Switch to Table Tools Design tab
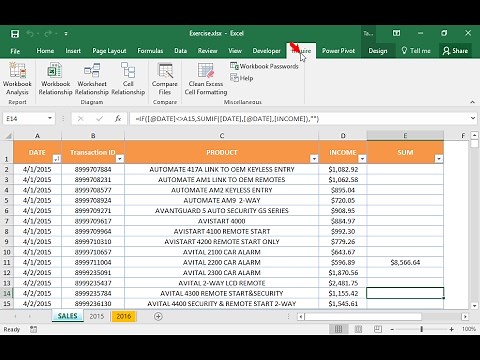480x360 pixels. click(x=378, y=51)
